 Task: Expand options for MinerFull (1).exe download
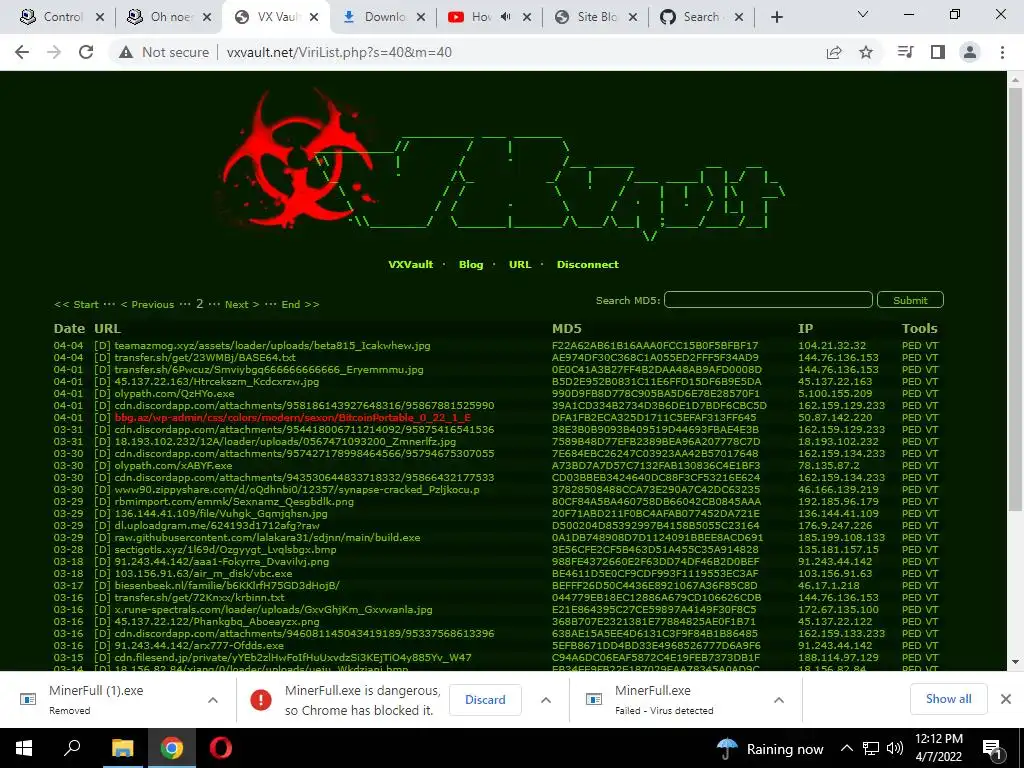coord(212,700)
